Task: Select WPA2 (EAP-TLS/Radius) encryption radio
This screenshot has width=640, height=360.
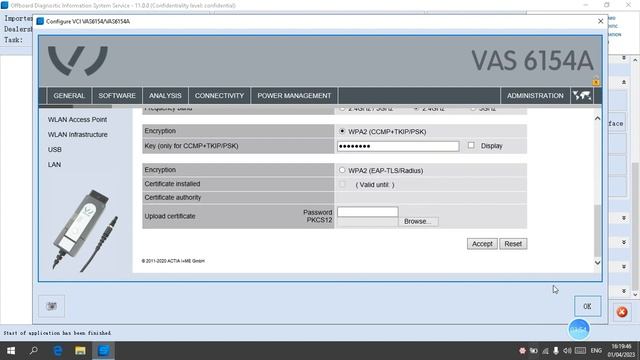Action: pyautogui.click(x=342, y=170)
